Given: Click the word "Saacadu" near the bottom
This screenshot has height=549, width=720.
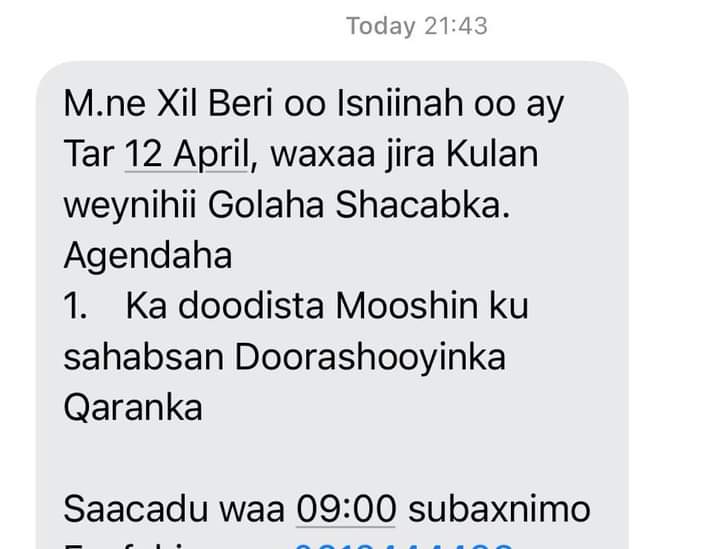Looking at the screenshot, I should 135,509.
